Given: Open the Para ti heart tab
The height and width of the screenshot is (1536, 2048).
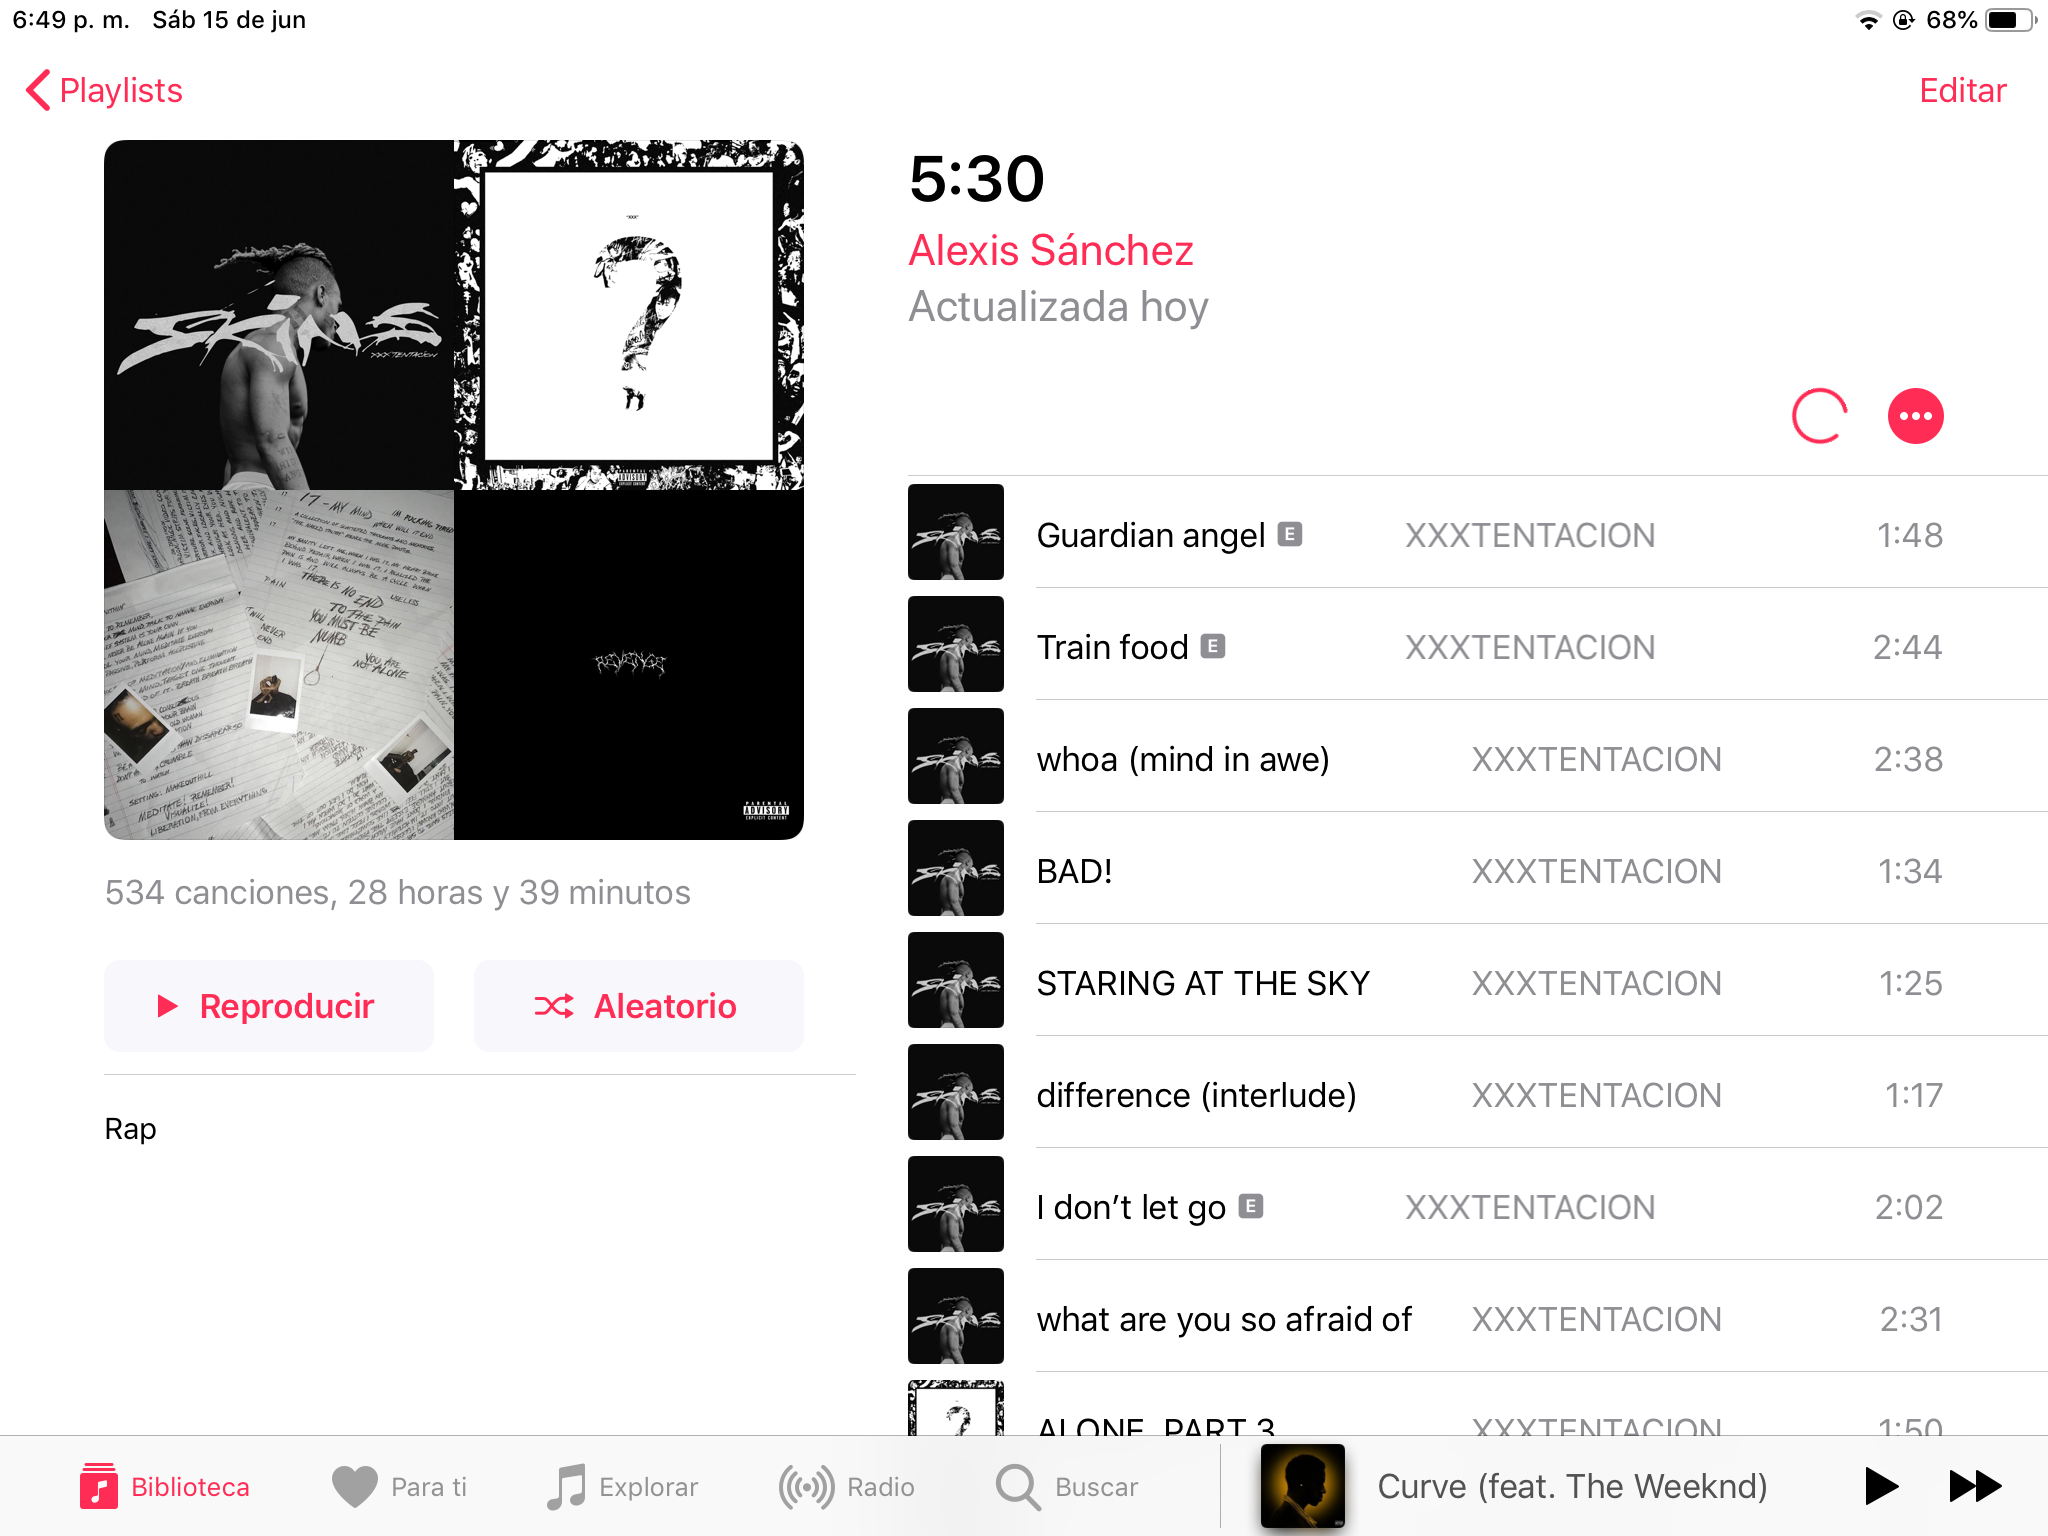Looking at the screenshot, I should (399, 1487).
